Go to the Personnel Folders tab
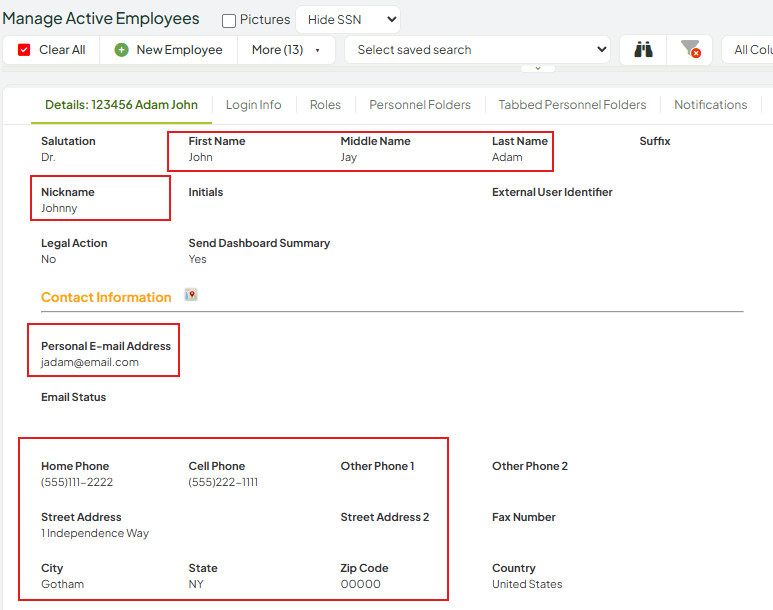 coord(420,105)
